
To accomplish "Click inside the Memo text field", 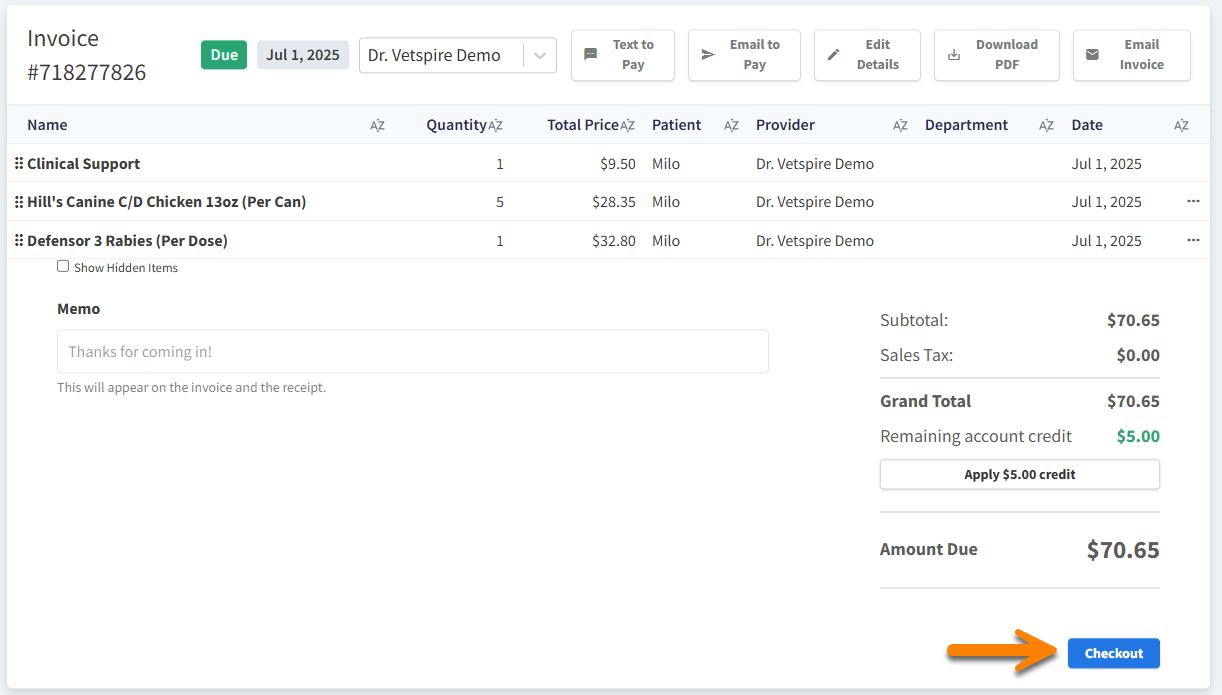I will pos(412,351).
